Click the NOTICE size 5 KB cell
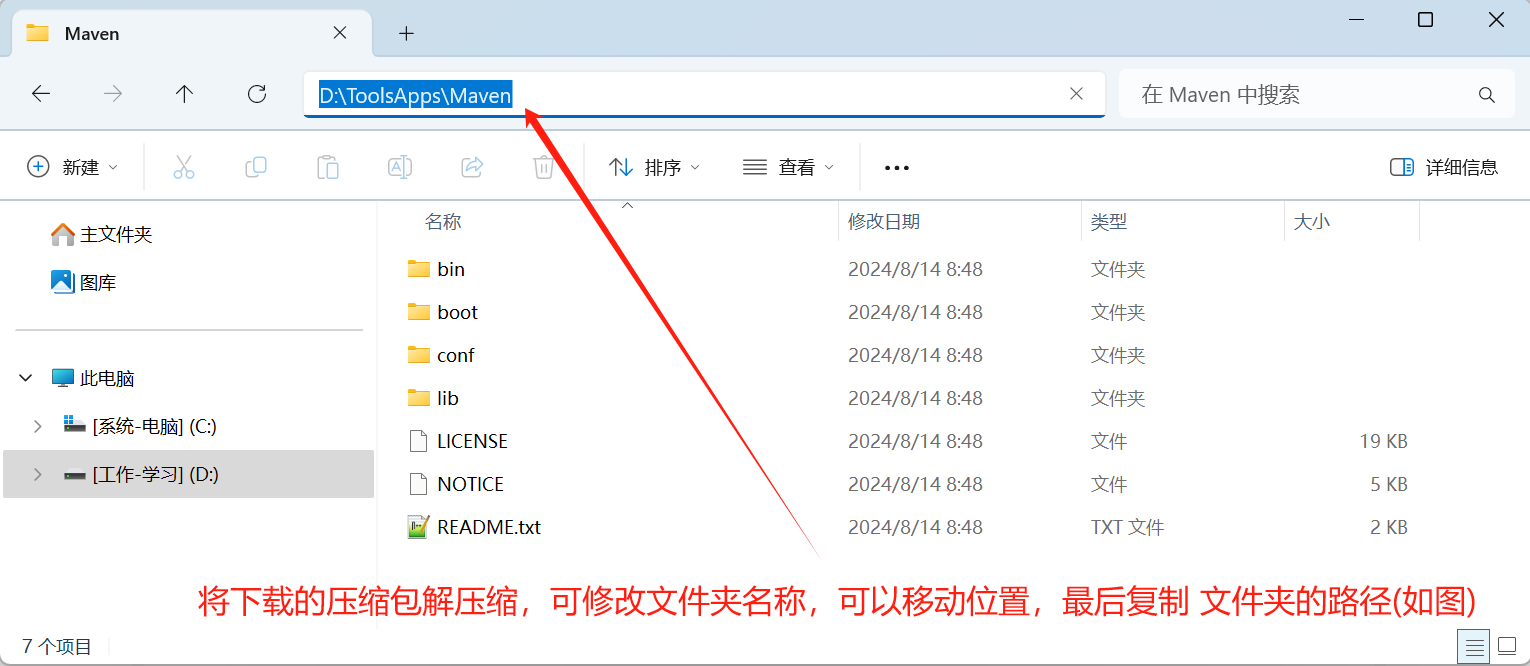This screenshot has height=666, width=1530. pos(1389,484)
